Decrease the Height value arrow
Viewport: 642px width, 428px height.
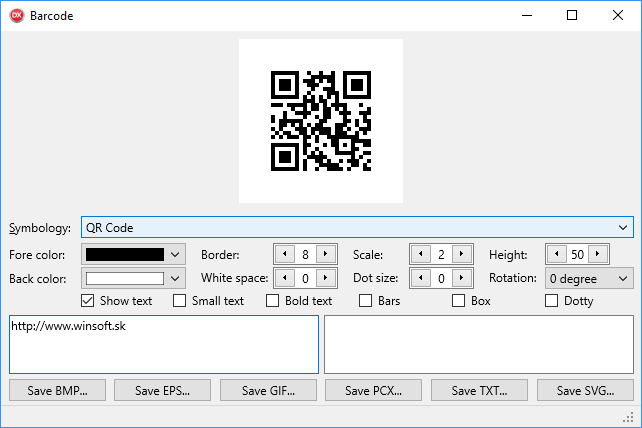(556, 254)
